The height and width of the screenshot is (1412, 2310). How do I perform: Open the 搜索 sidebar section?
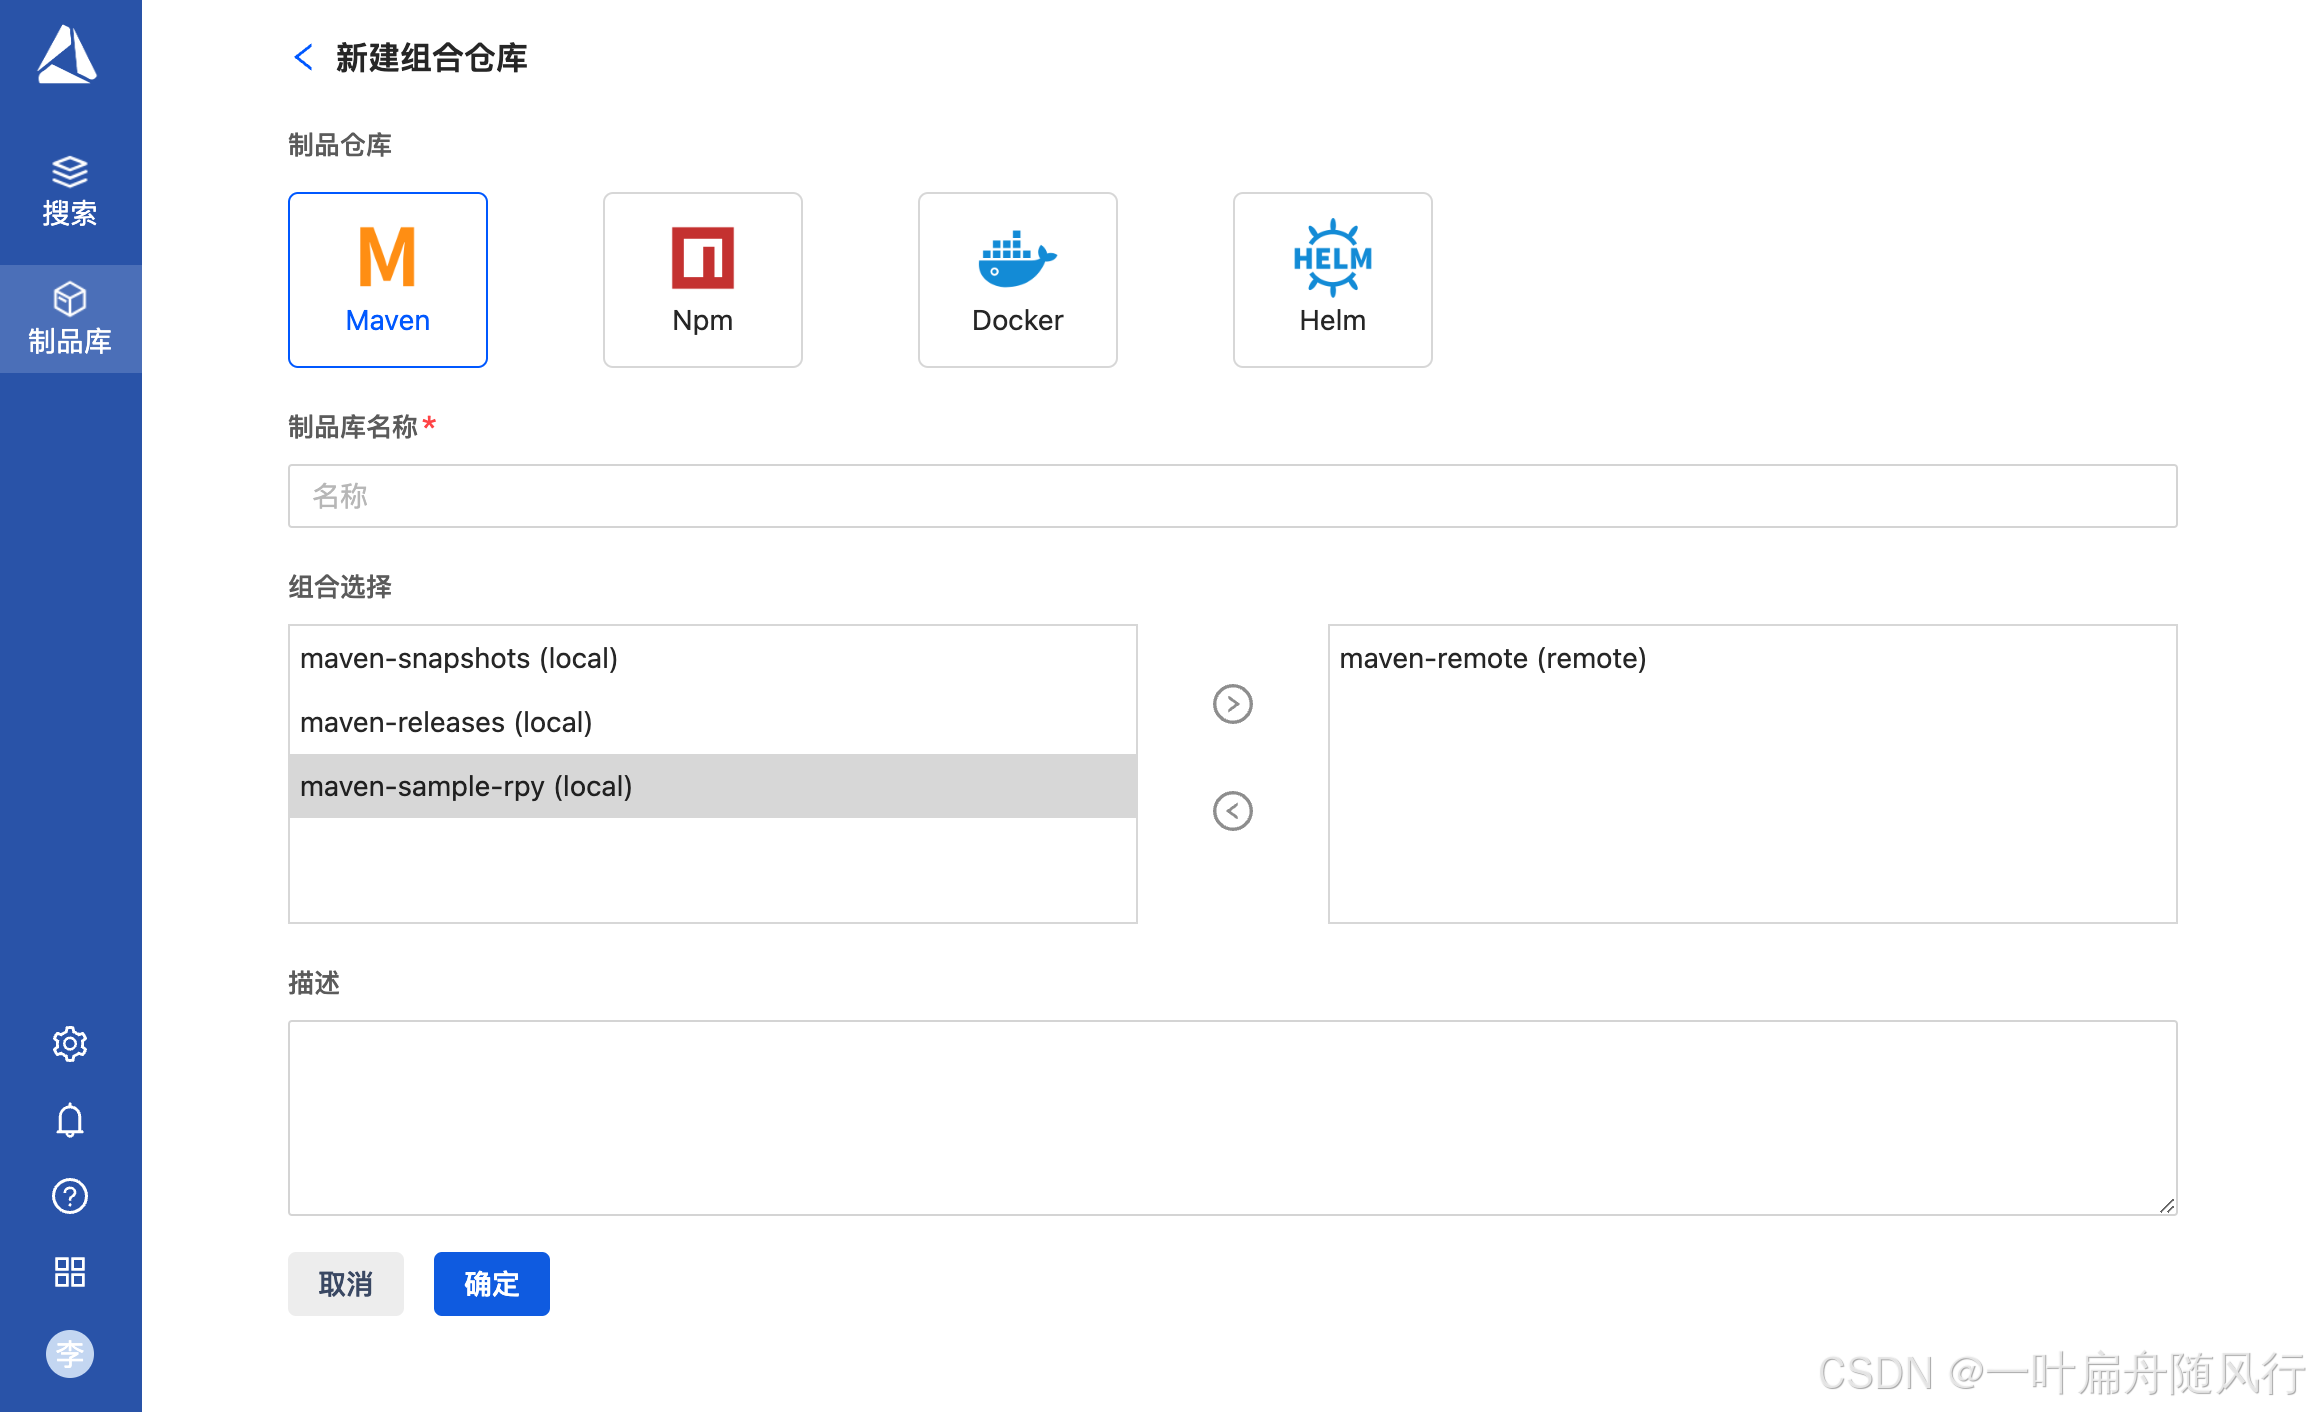point(70,192)
